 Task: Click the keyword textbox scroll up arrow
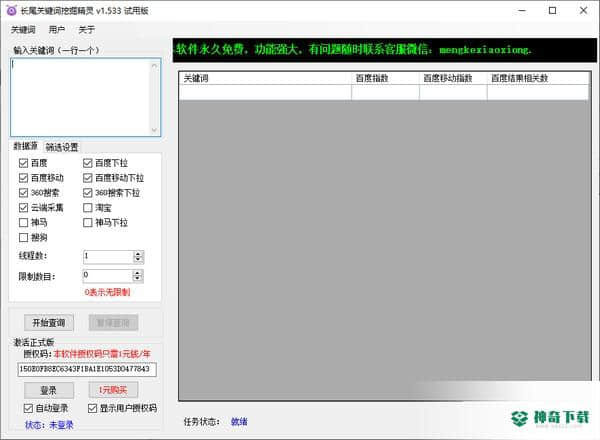[154, 66]
